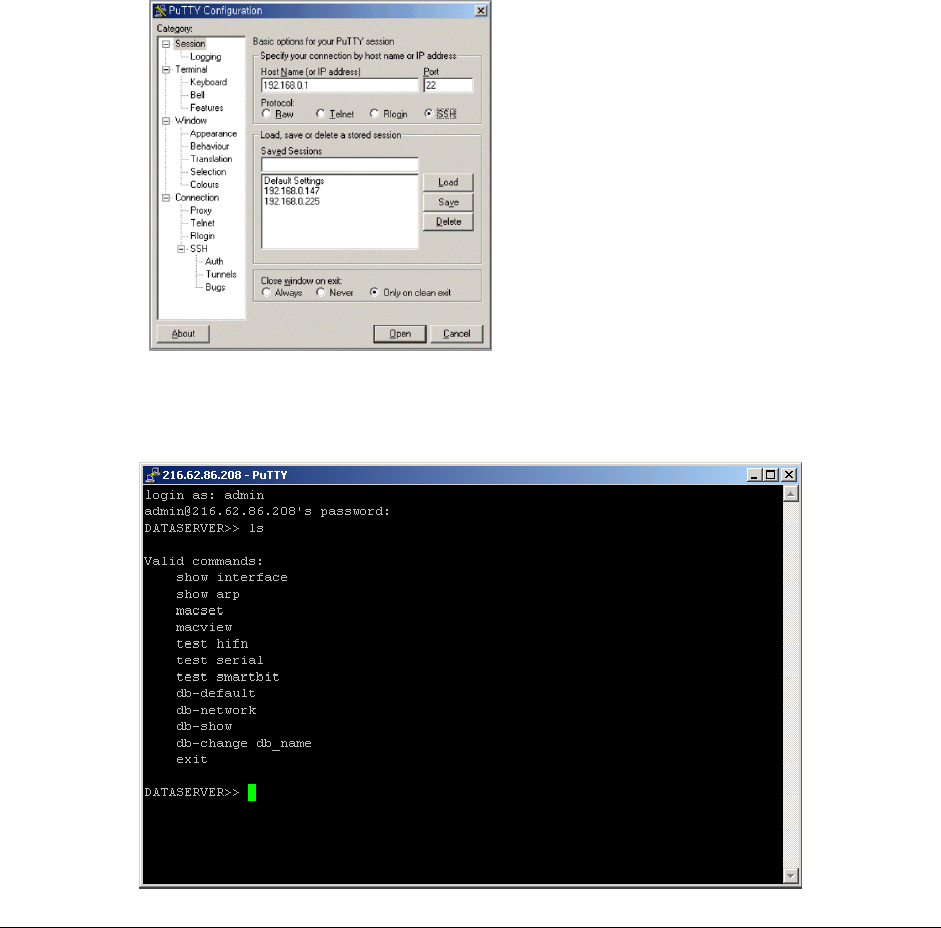This screenshot has height=928, width=941.
Task: Click the Host Name input field
Action: (x=340, y=85)
